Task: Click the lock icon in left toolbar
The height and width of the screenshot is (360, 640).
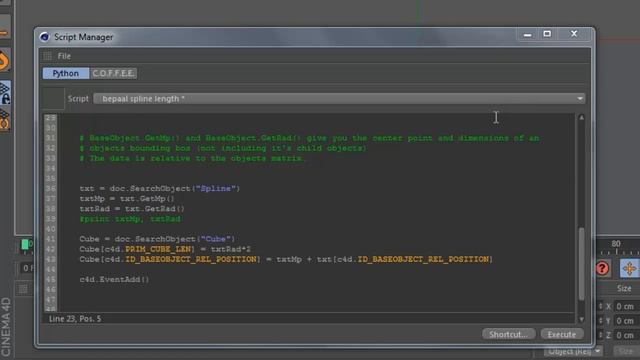Action: (x=5, y=93)
